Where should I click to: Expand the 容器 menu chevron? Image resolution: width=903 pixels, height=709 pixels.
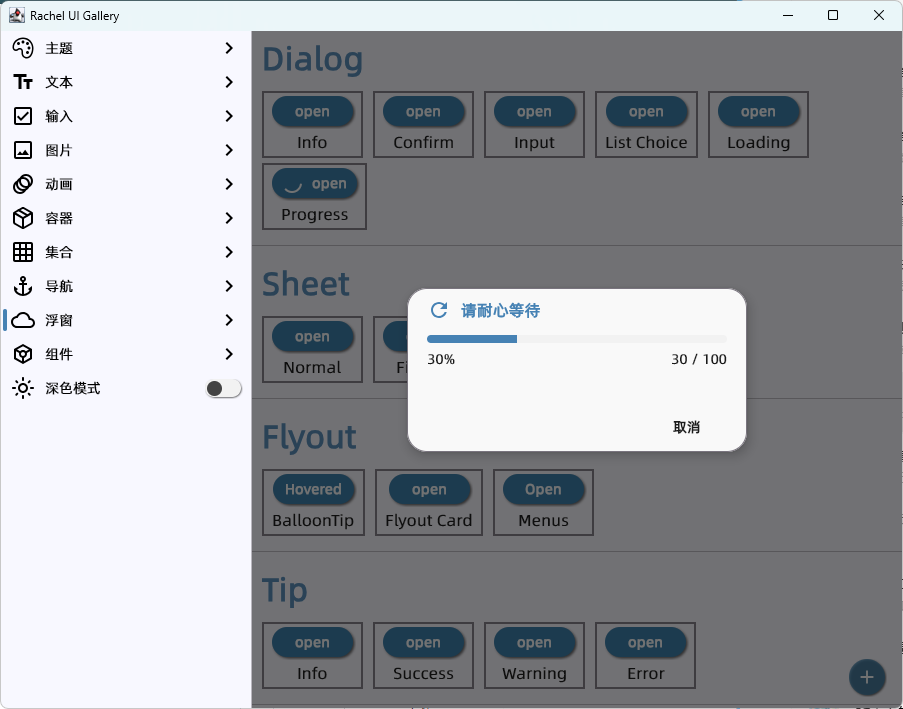click(x=229, y=218)
